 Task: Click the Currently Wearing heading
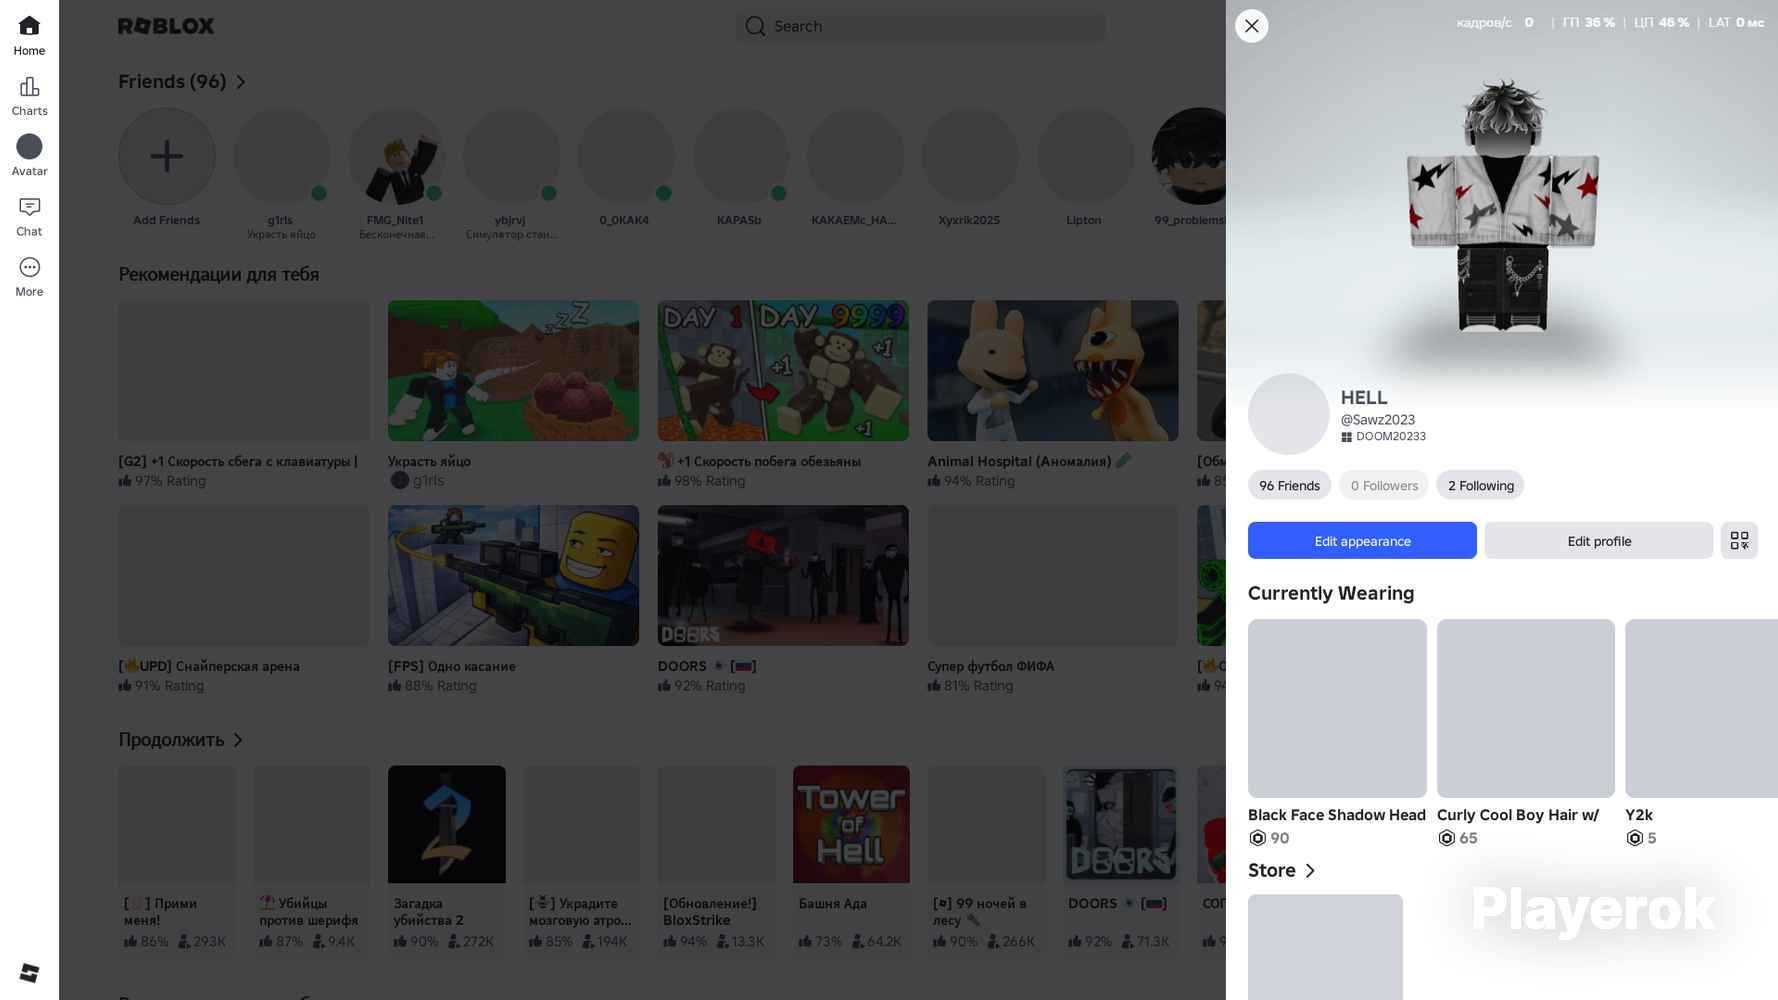(1331, 593)
